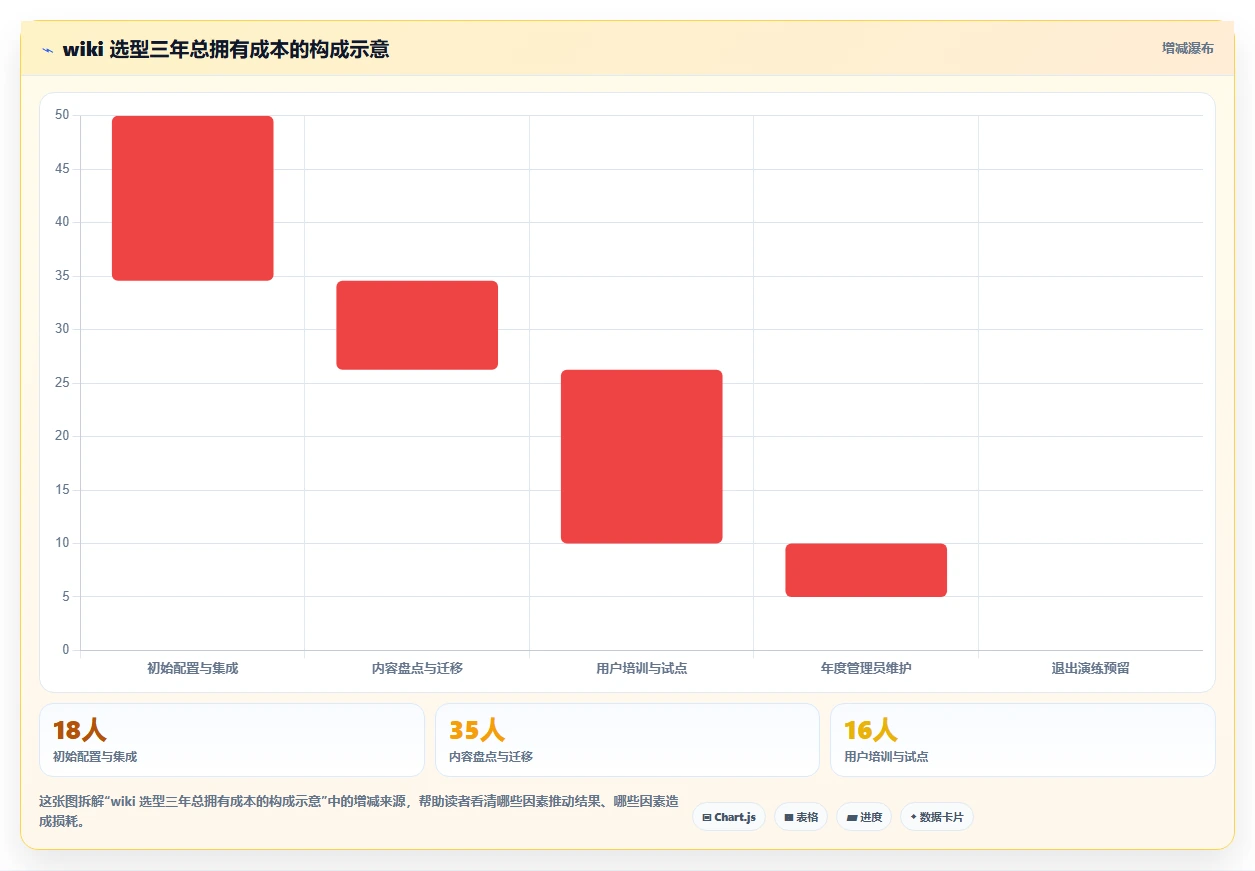Viewport: 1255px width, 871px height.
Task: Click the 增减瀑布 label in header
Action: pos(1187,48)
